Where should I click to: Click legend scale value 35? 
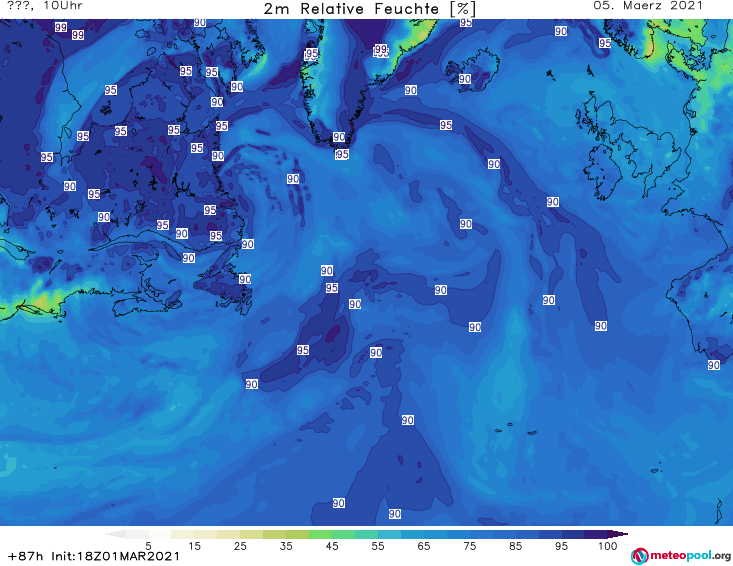coord(286,546)
